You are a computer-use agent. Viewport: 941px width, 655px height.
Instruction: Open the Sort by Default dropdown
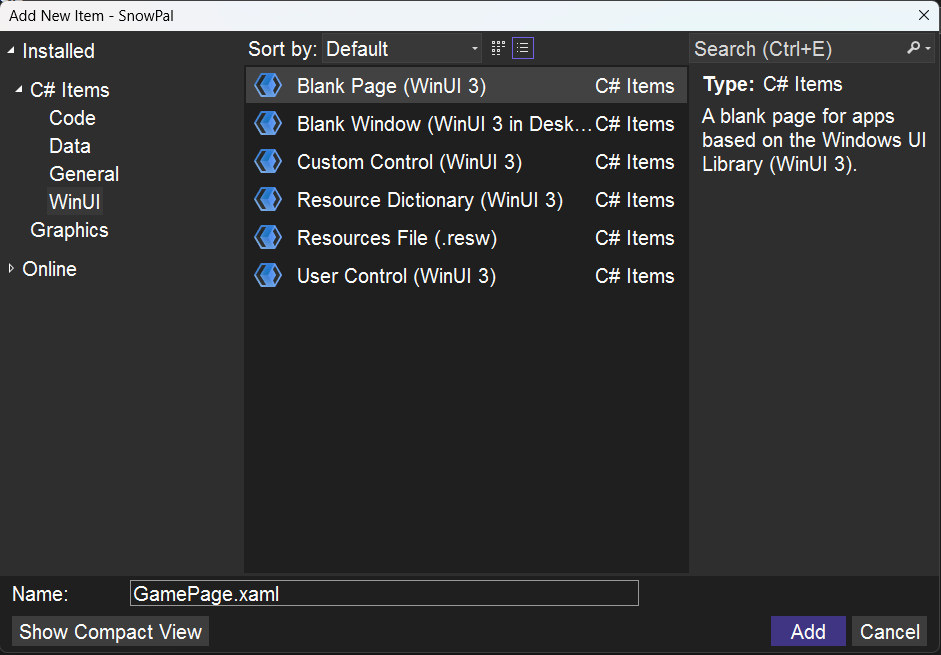click(402, 49)
